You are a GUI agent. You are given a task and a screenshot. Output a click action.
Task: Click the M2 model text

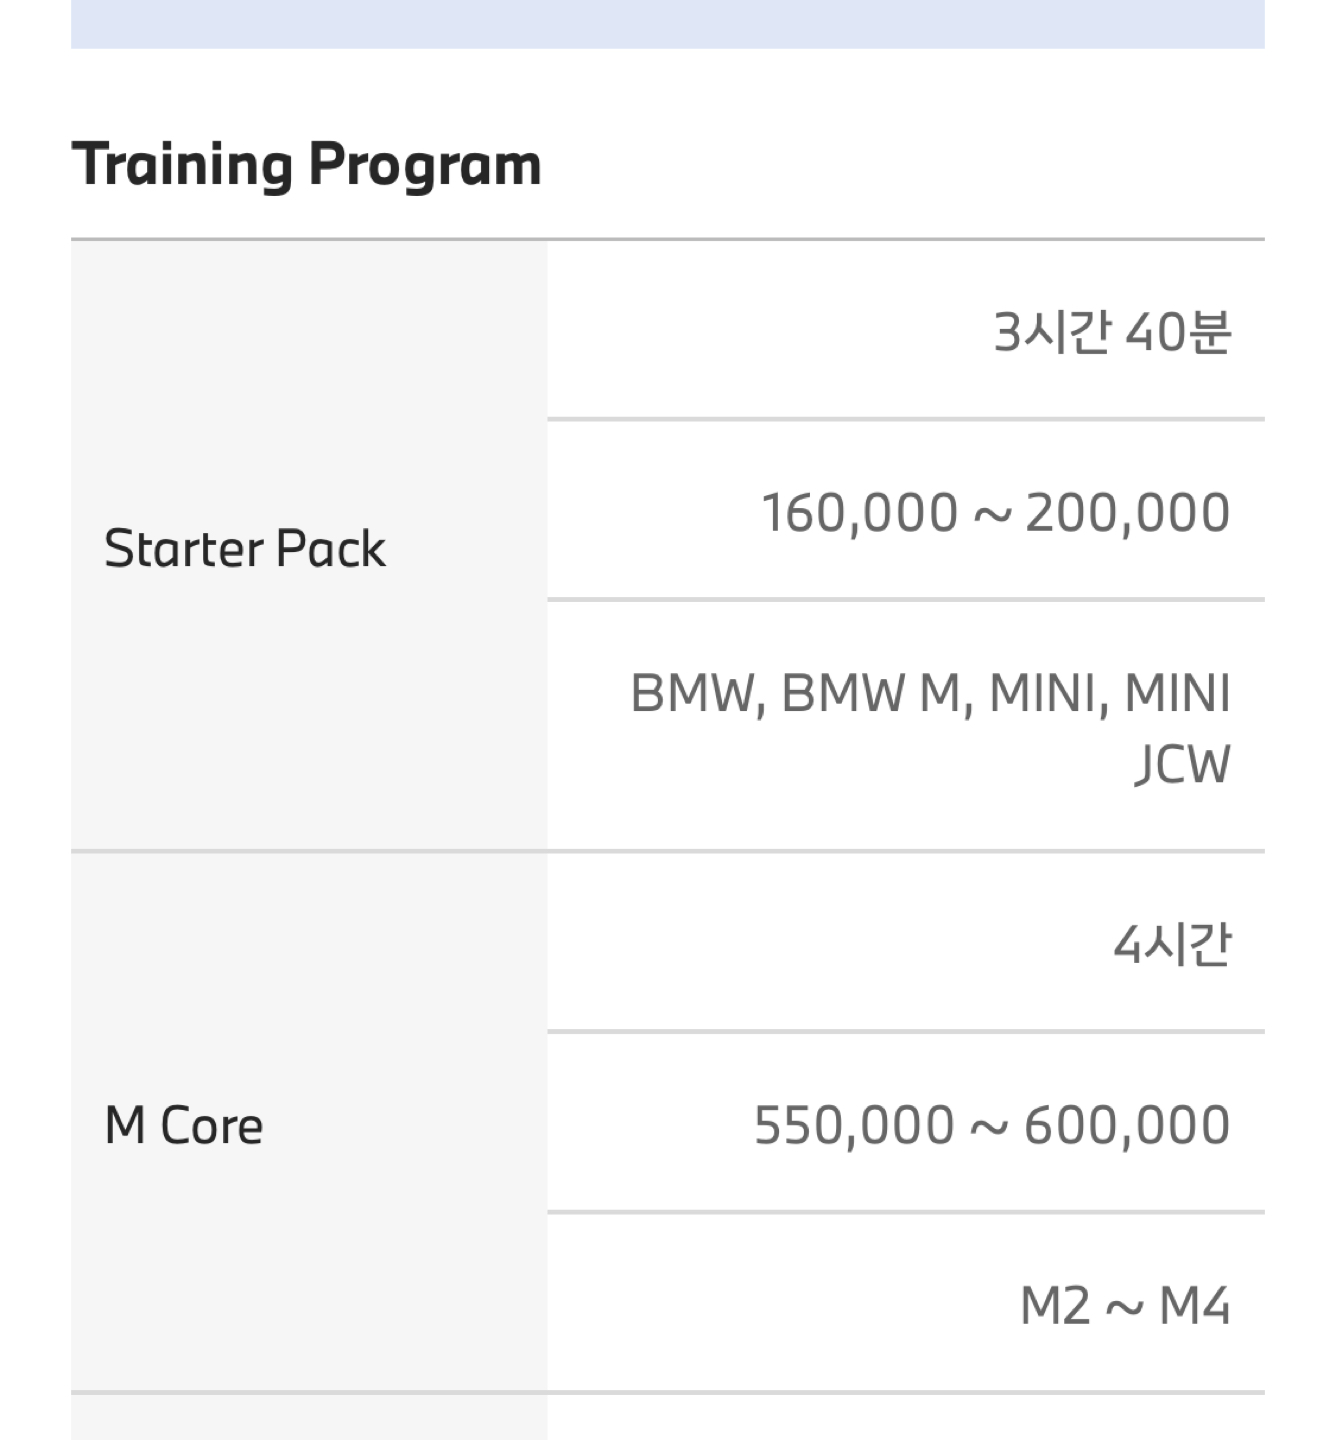coord(1055,1305)
